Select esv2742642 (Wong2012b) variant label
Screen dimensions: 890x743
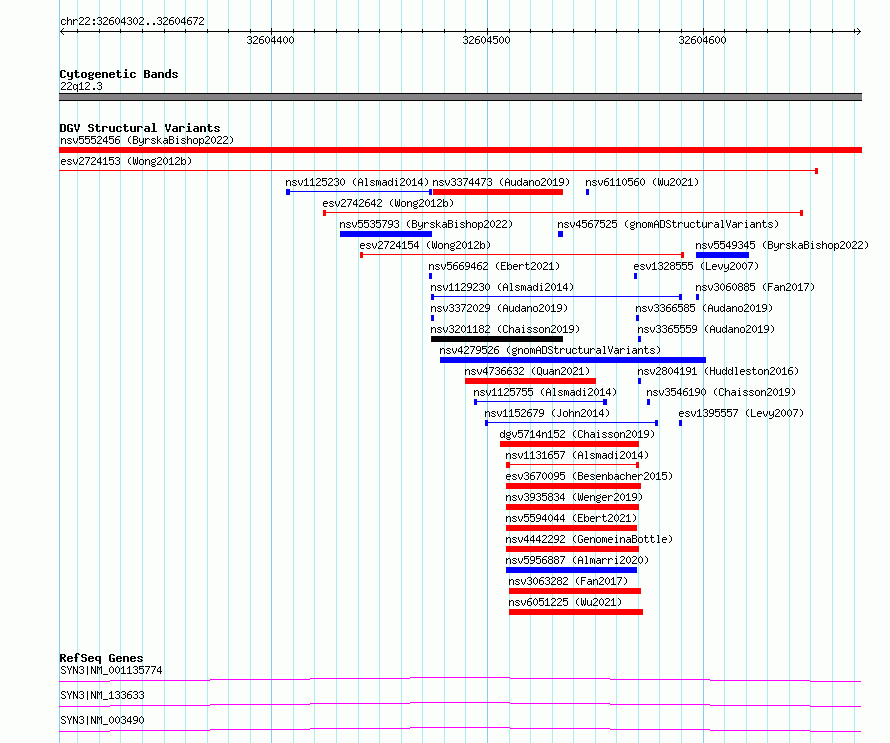click(388, 203)
